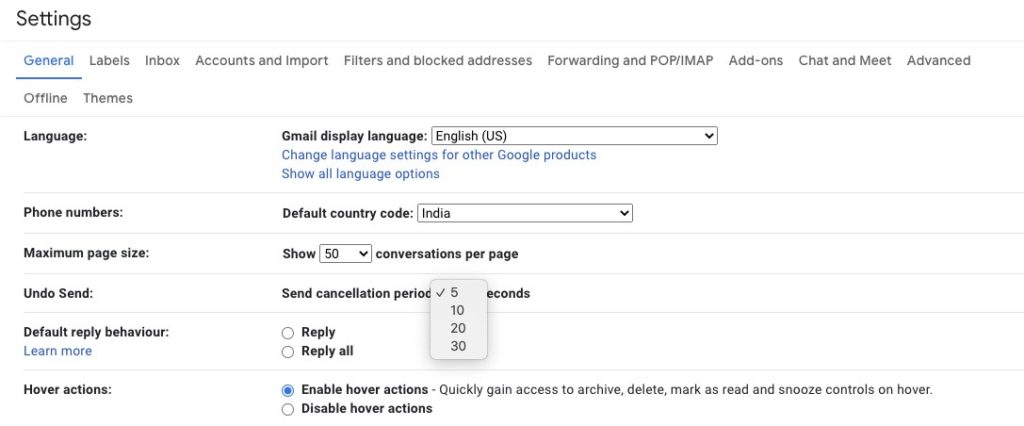Click Change language settings for other Google products
Screen dimensions: 1024x426
[x=439, y=155]
